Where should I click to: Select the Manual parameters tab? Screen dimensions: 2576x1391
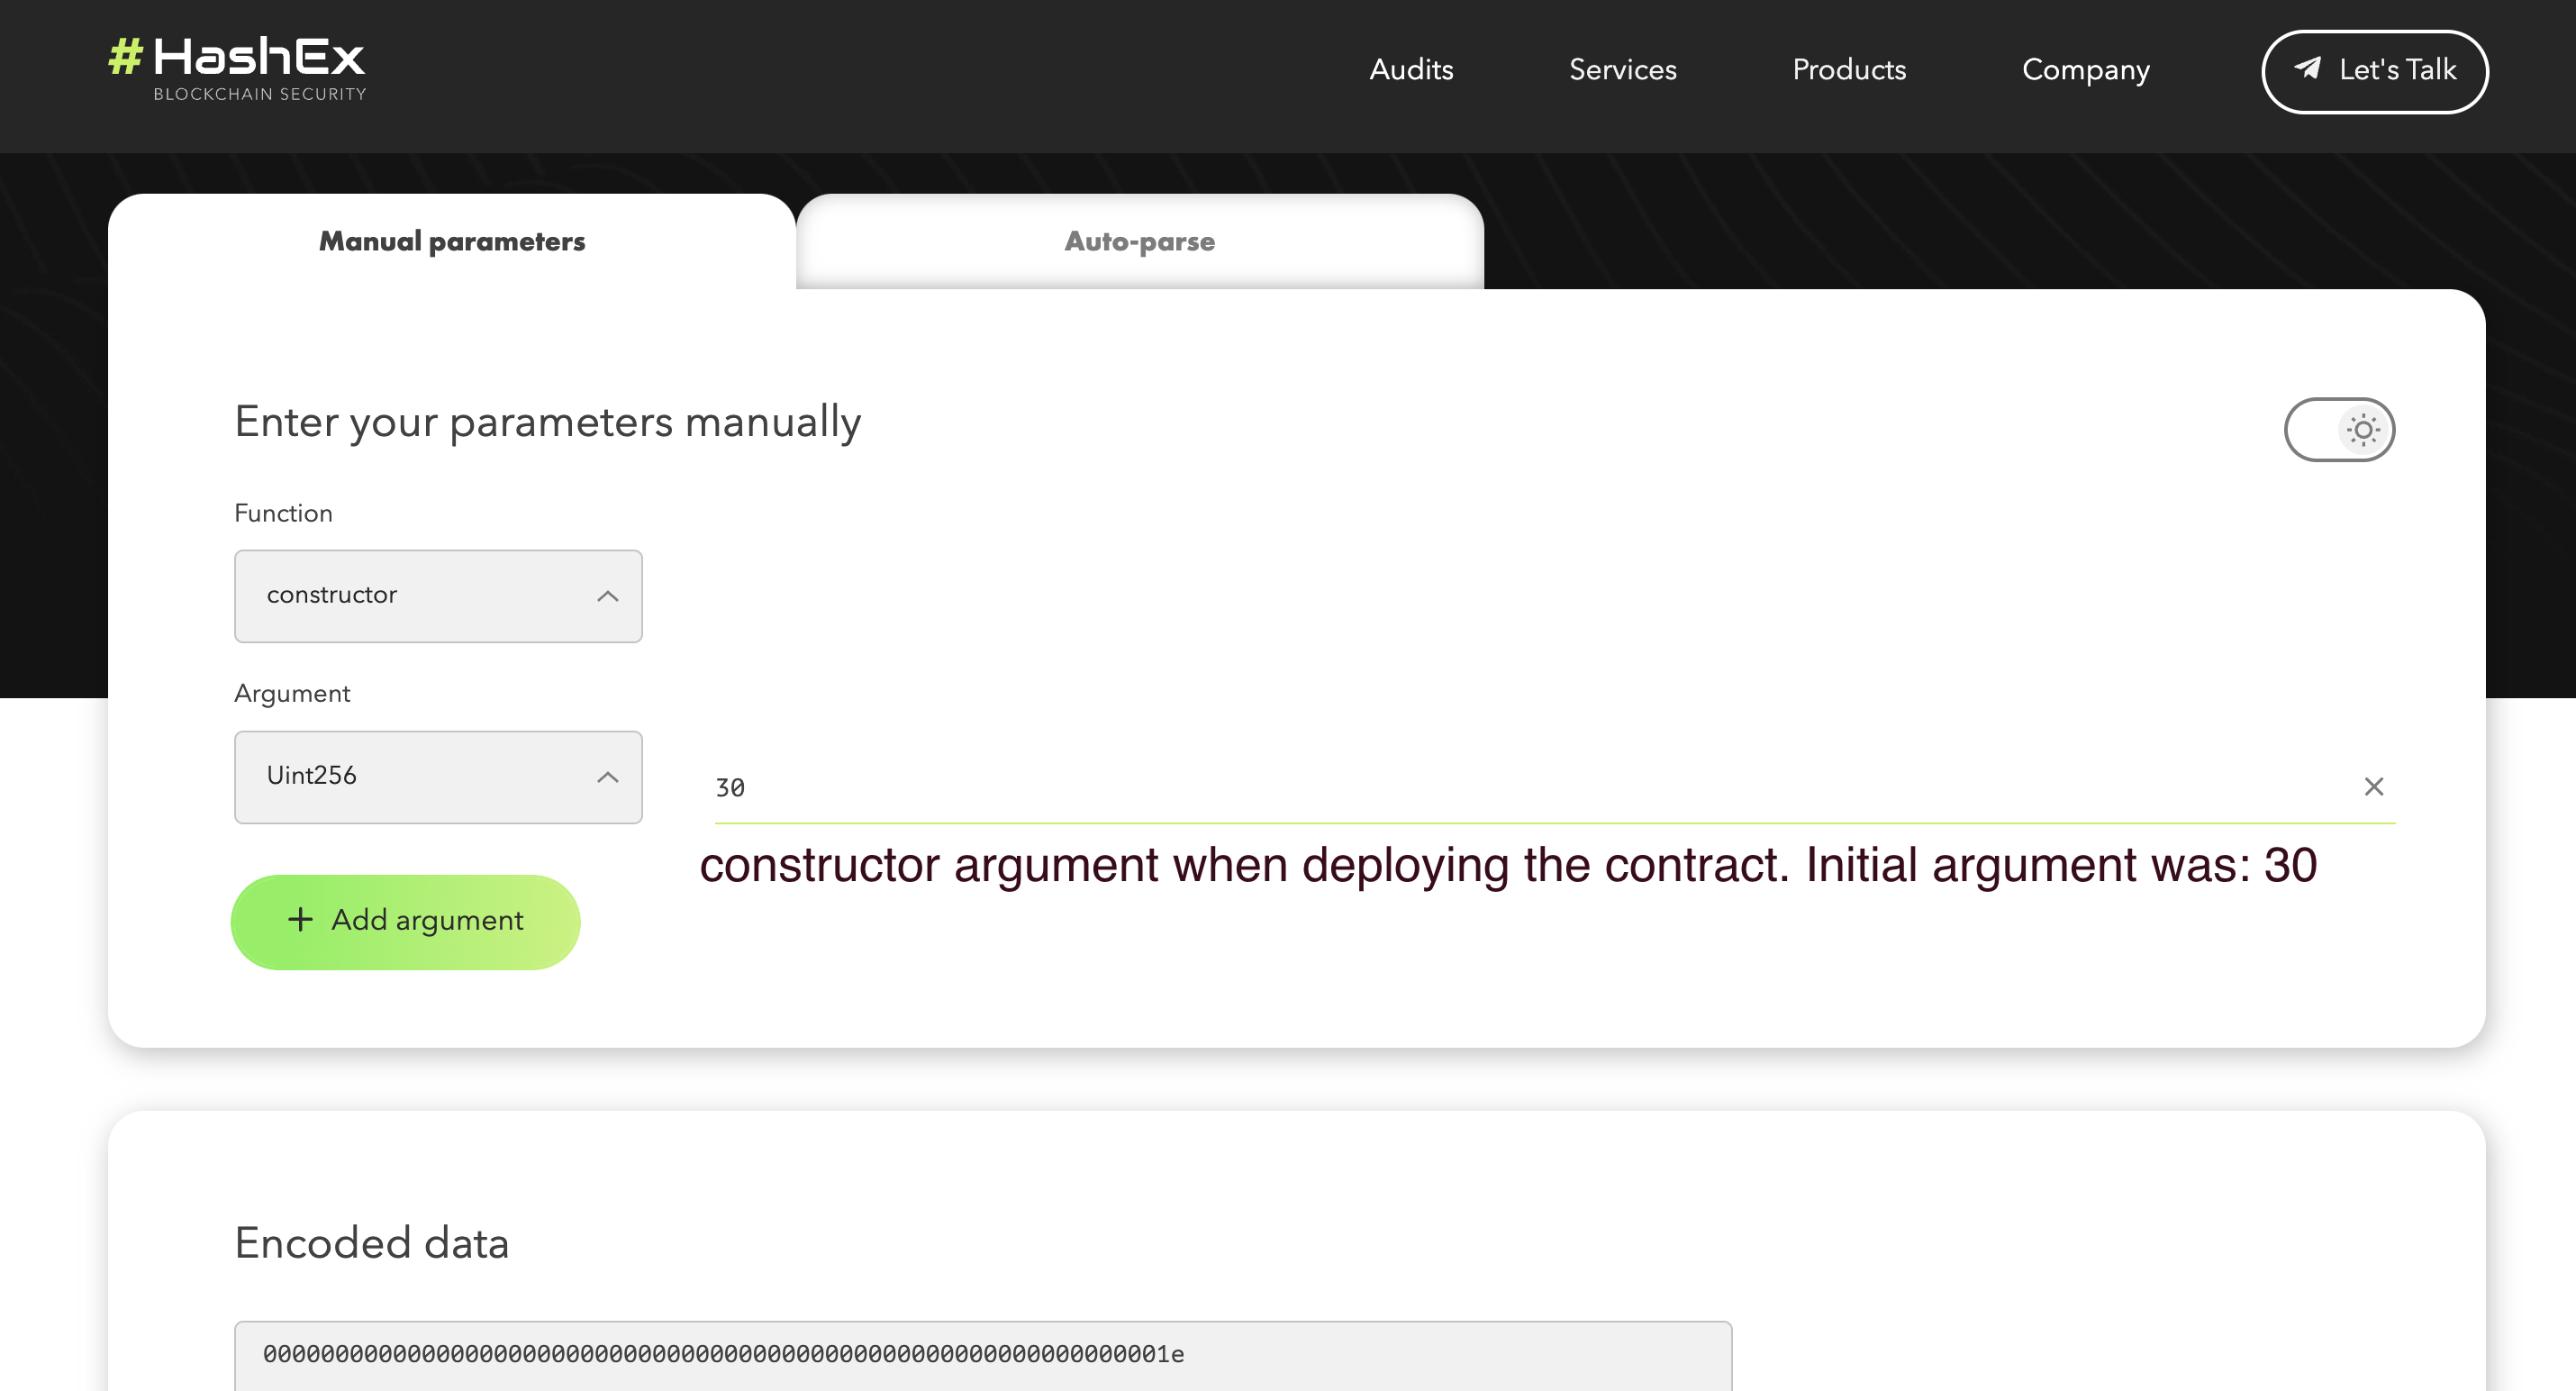(x=452, y=242)
